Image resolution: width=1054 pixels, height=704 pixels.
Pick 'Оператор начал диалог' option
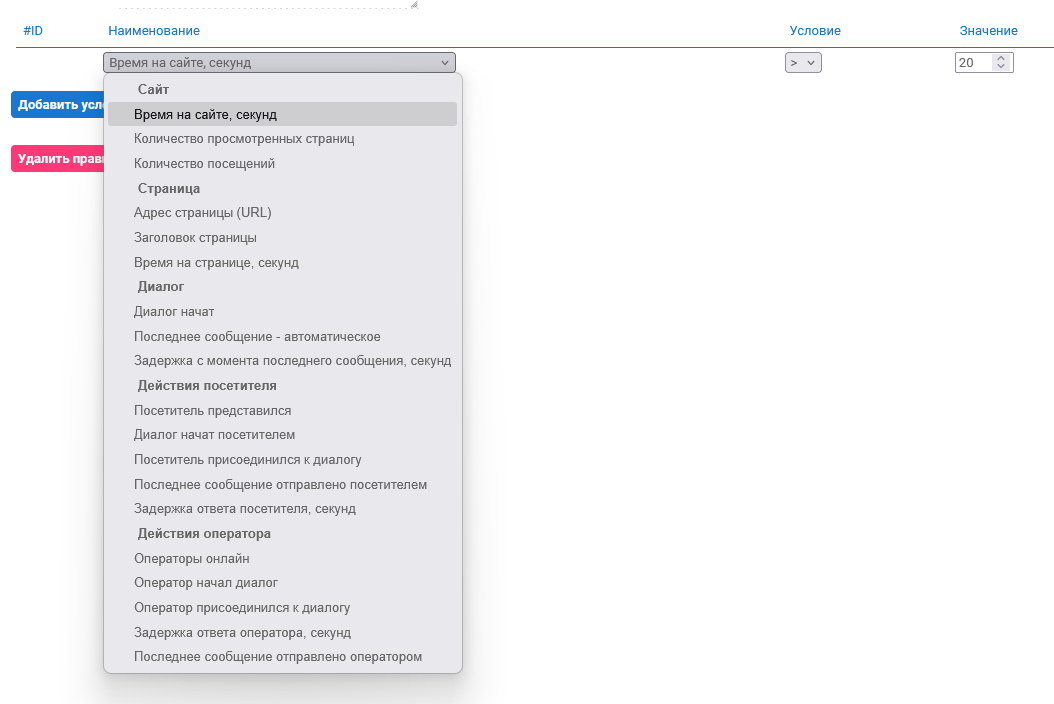coord(205,583)
